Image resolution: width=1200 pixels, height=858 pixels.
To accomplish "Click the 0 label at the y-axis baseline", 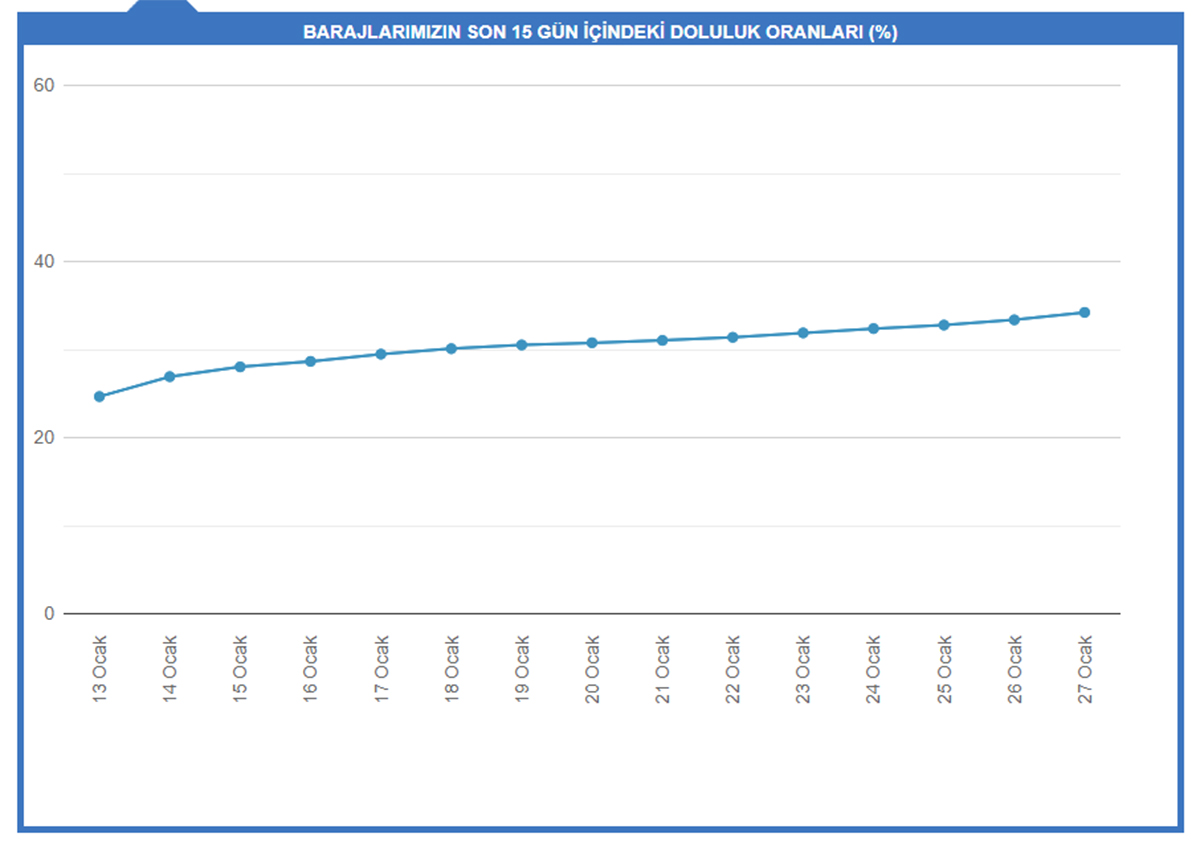I will click(x=48, y=614).
